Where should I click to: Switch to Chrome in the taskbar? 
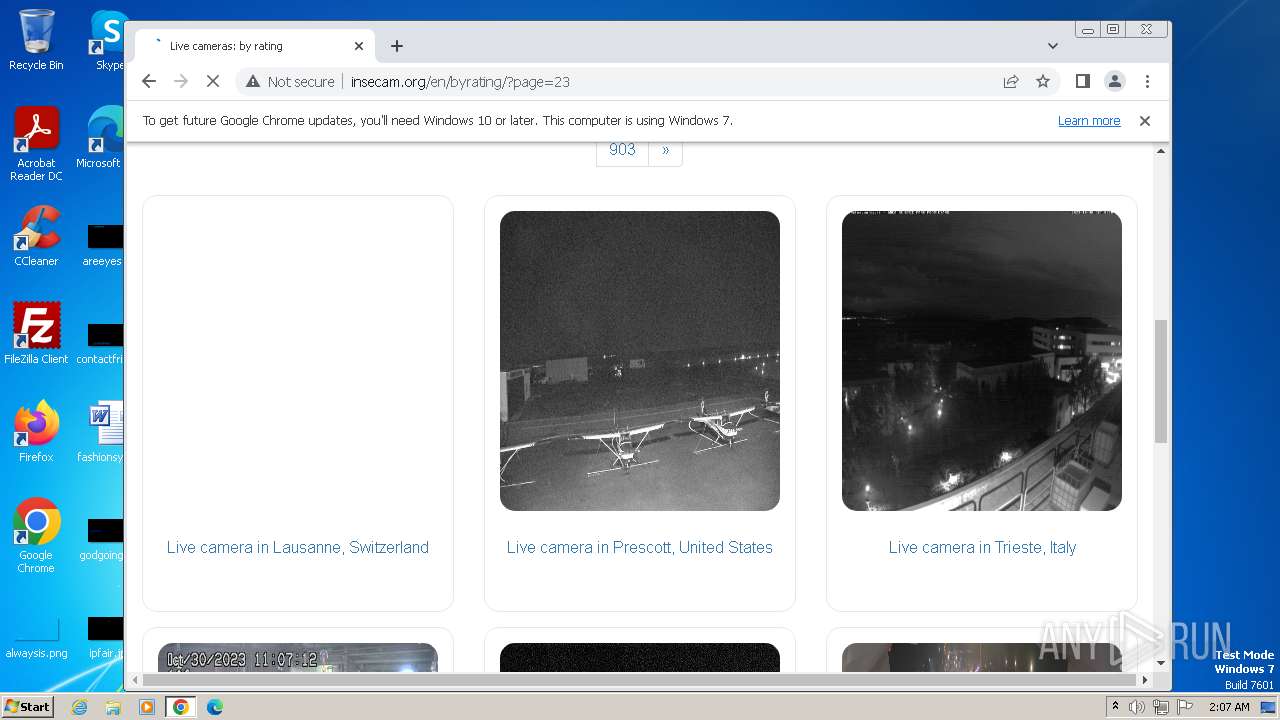coord(181,707)
